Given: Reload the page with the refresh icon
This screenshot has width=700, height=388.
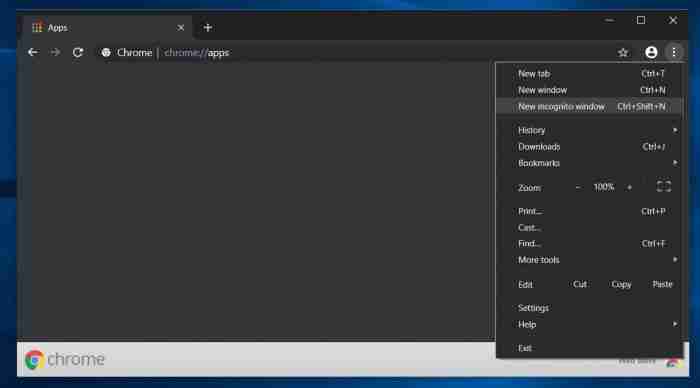Looking at the screenshot, I should click(78, 52).
